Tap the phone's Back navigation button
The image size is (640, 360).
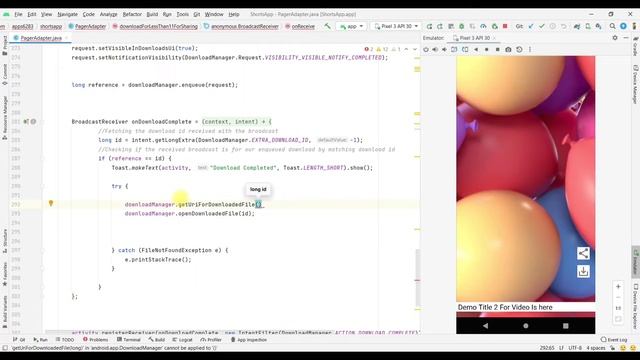[x=485, y=326]
